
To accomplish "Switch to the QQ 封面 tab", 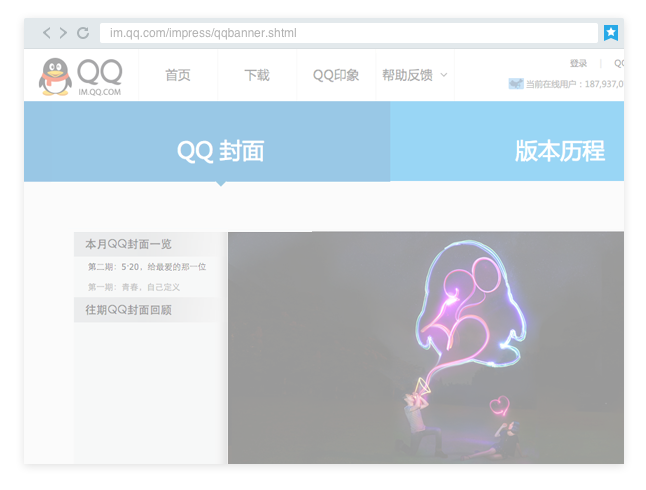I will click(207, 141).
